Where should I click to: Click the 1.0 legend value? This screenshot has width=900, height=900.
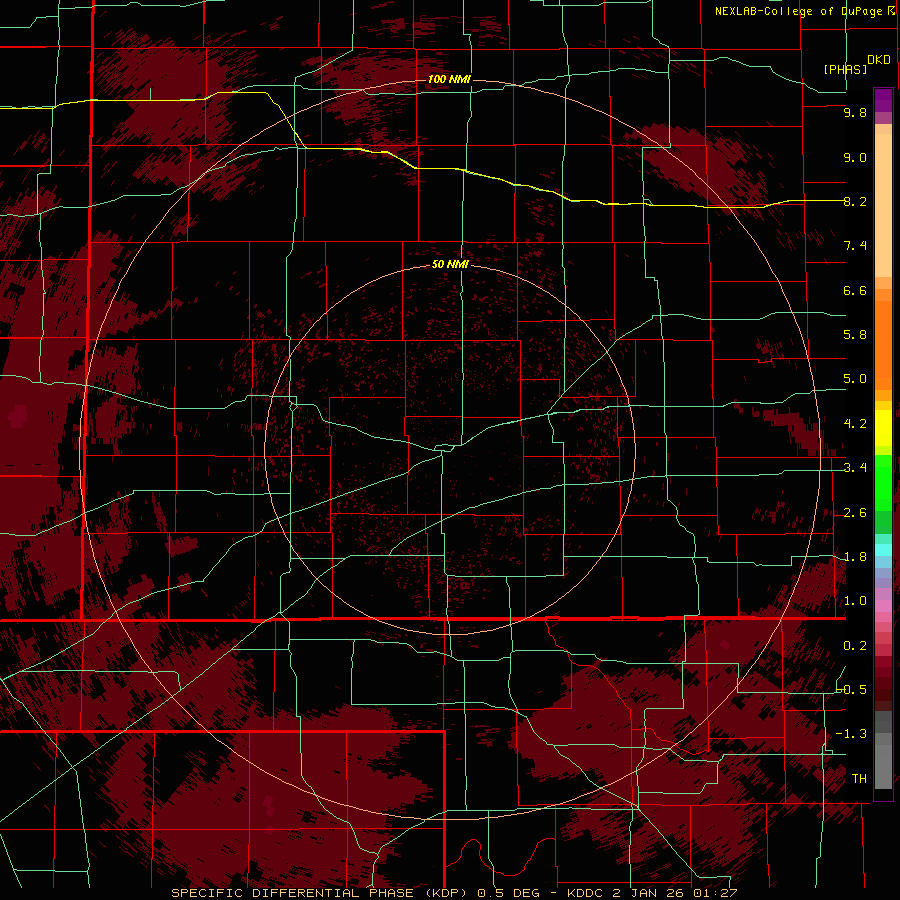pyautogui.click(x=855, y=601)
